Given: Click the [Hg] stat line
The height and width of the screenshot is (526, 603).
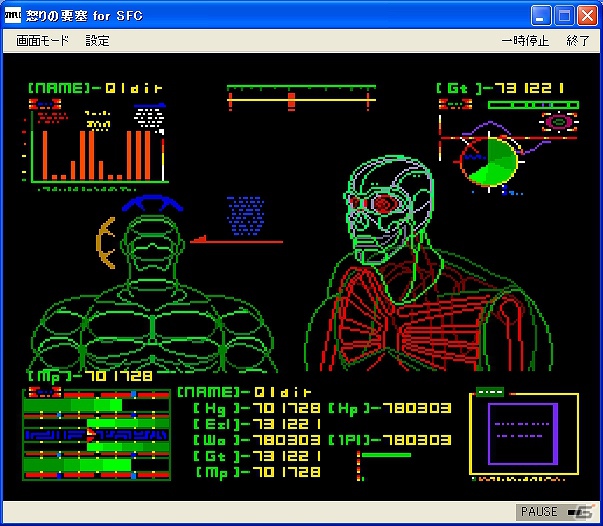Looking at the screenshot, I should point(257,408).
